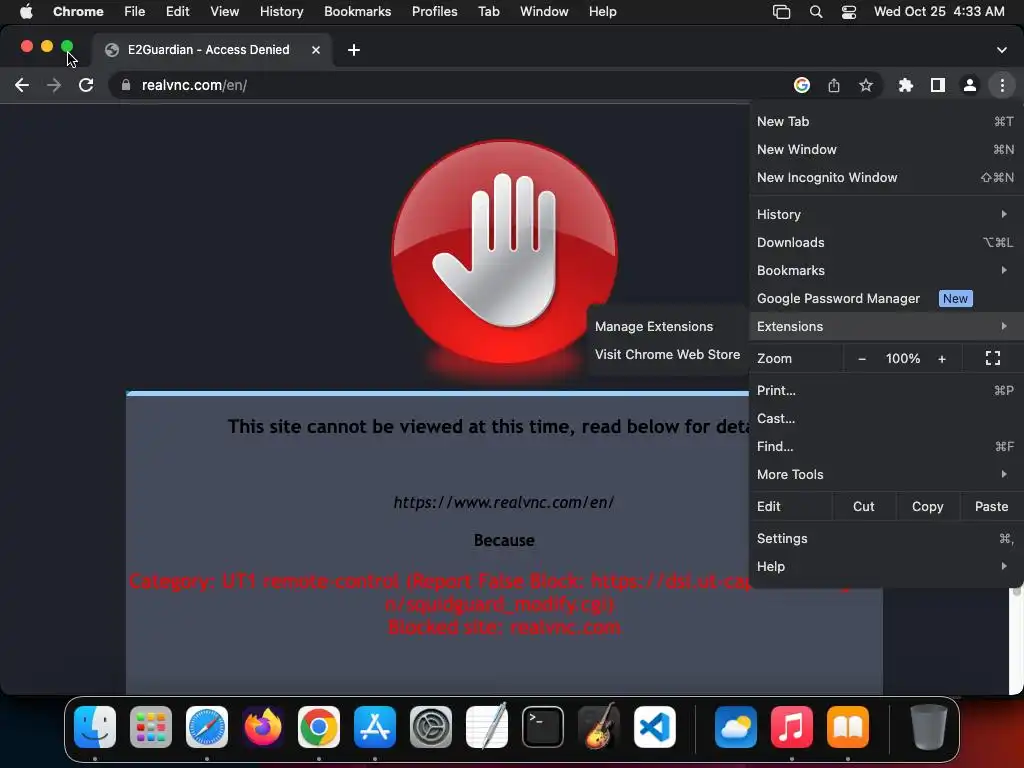This screenshot has height=768, width=1024.
Task: Expand the History submenu
Action: 885,214
